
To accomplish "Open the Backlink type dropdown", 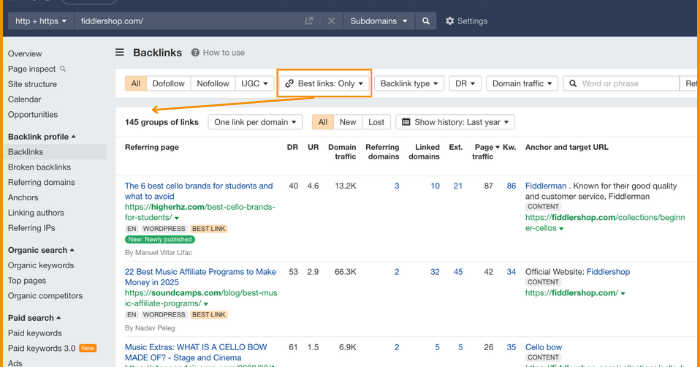I will point(409,83).
